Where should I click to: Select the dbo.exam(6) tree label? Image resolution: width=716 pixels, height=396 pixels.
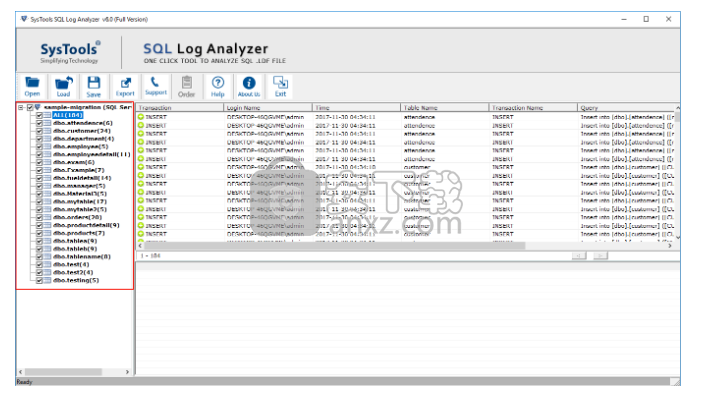click(x=74, y=162)
